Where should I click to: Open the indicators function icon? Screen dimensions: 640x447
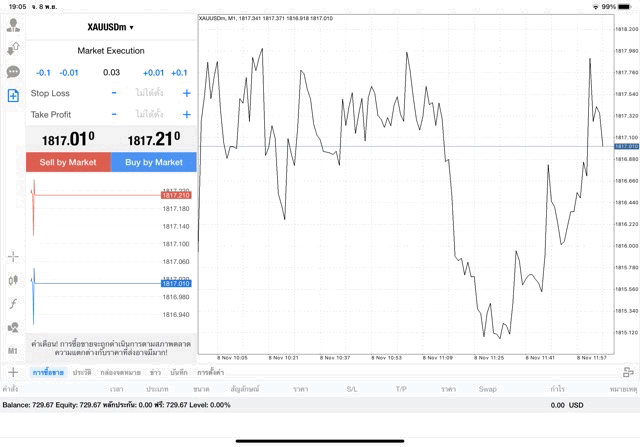click(14, 303)
